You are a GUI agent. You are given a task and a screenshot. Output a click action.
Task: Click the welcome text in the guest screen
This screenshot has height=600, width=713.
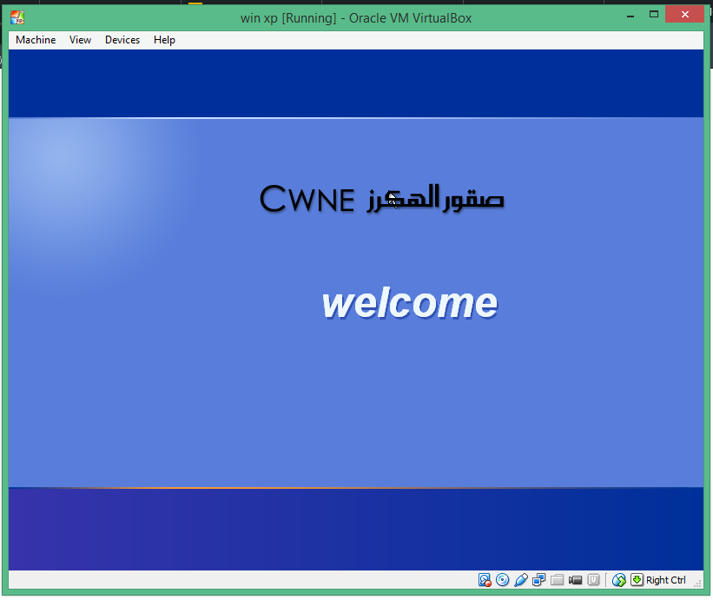[x=410, y=303]
